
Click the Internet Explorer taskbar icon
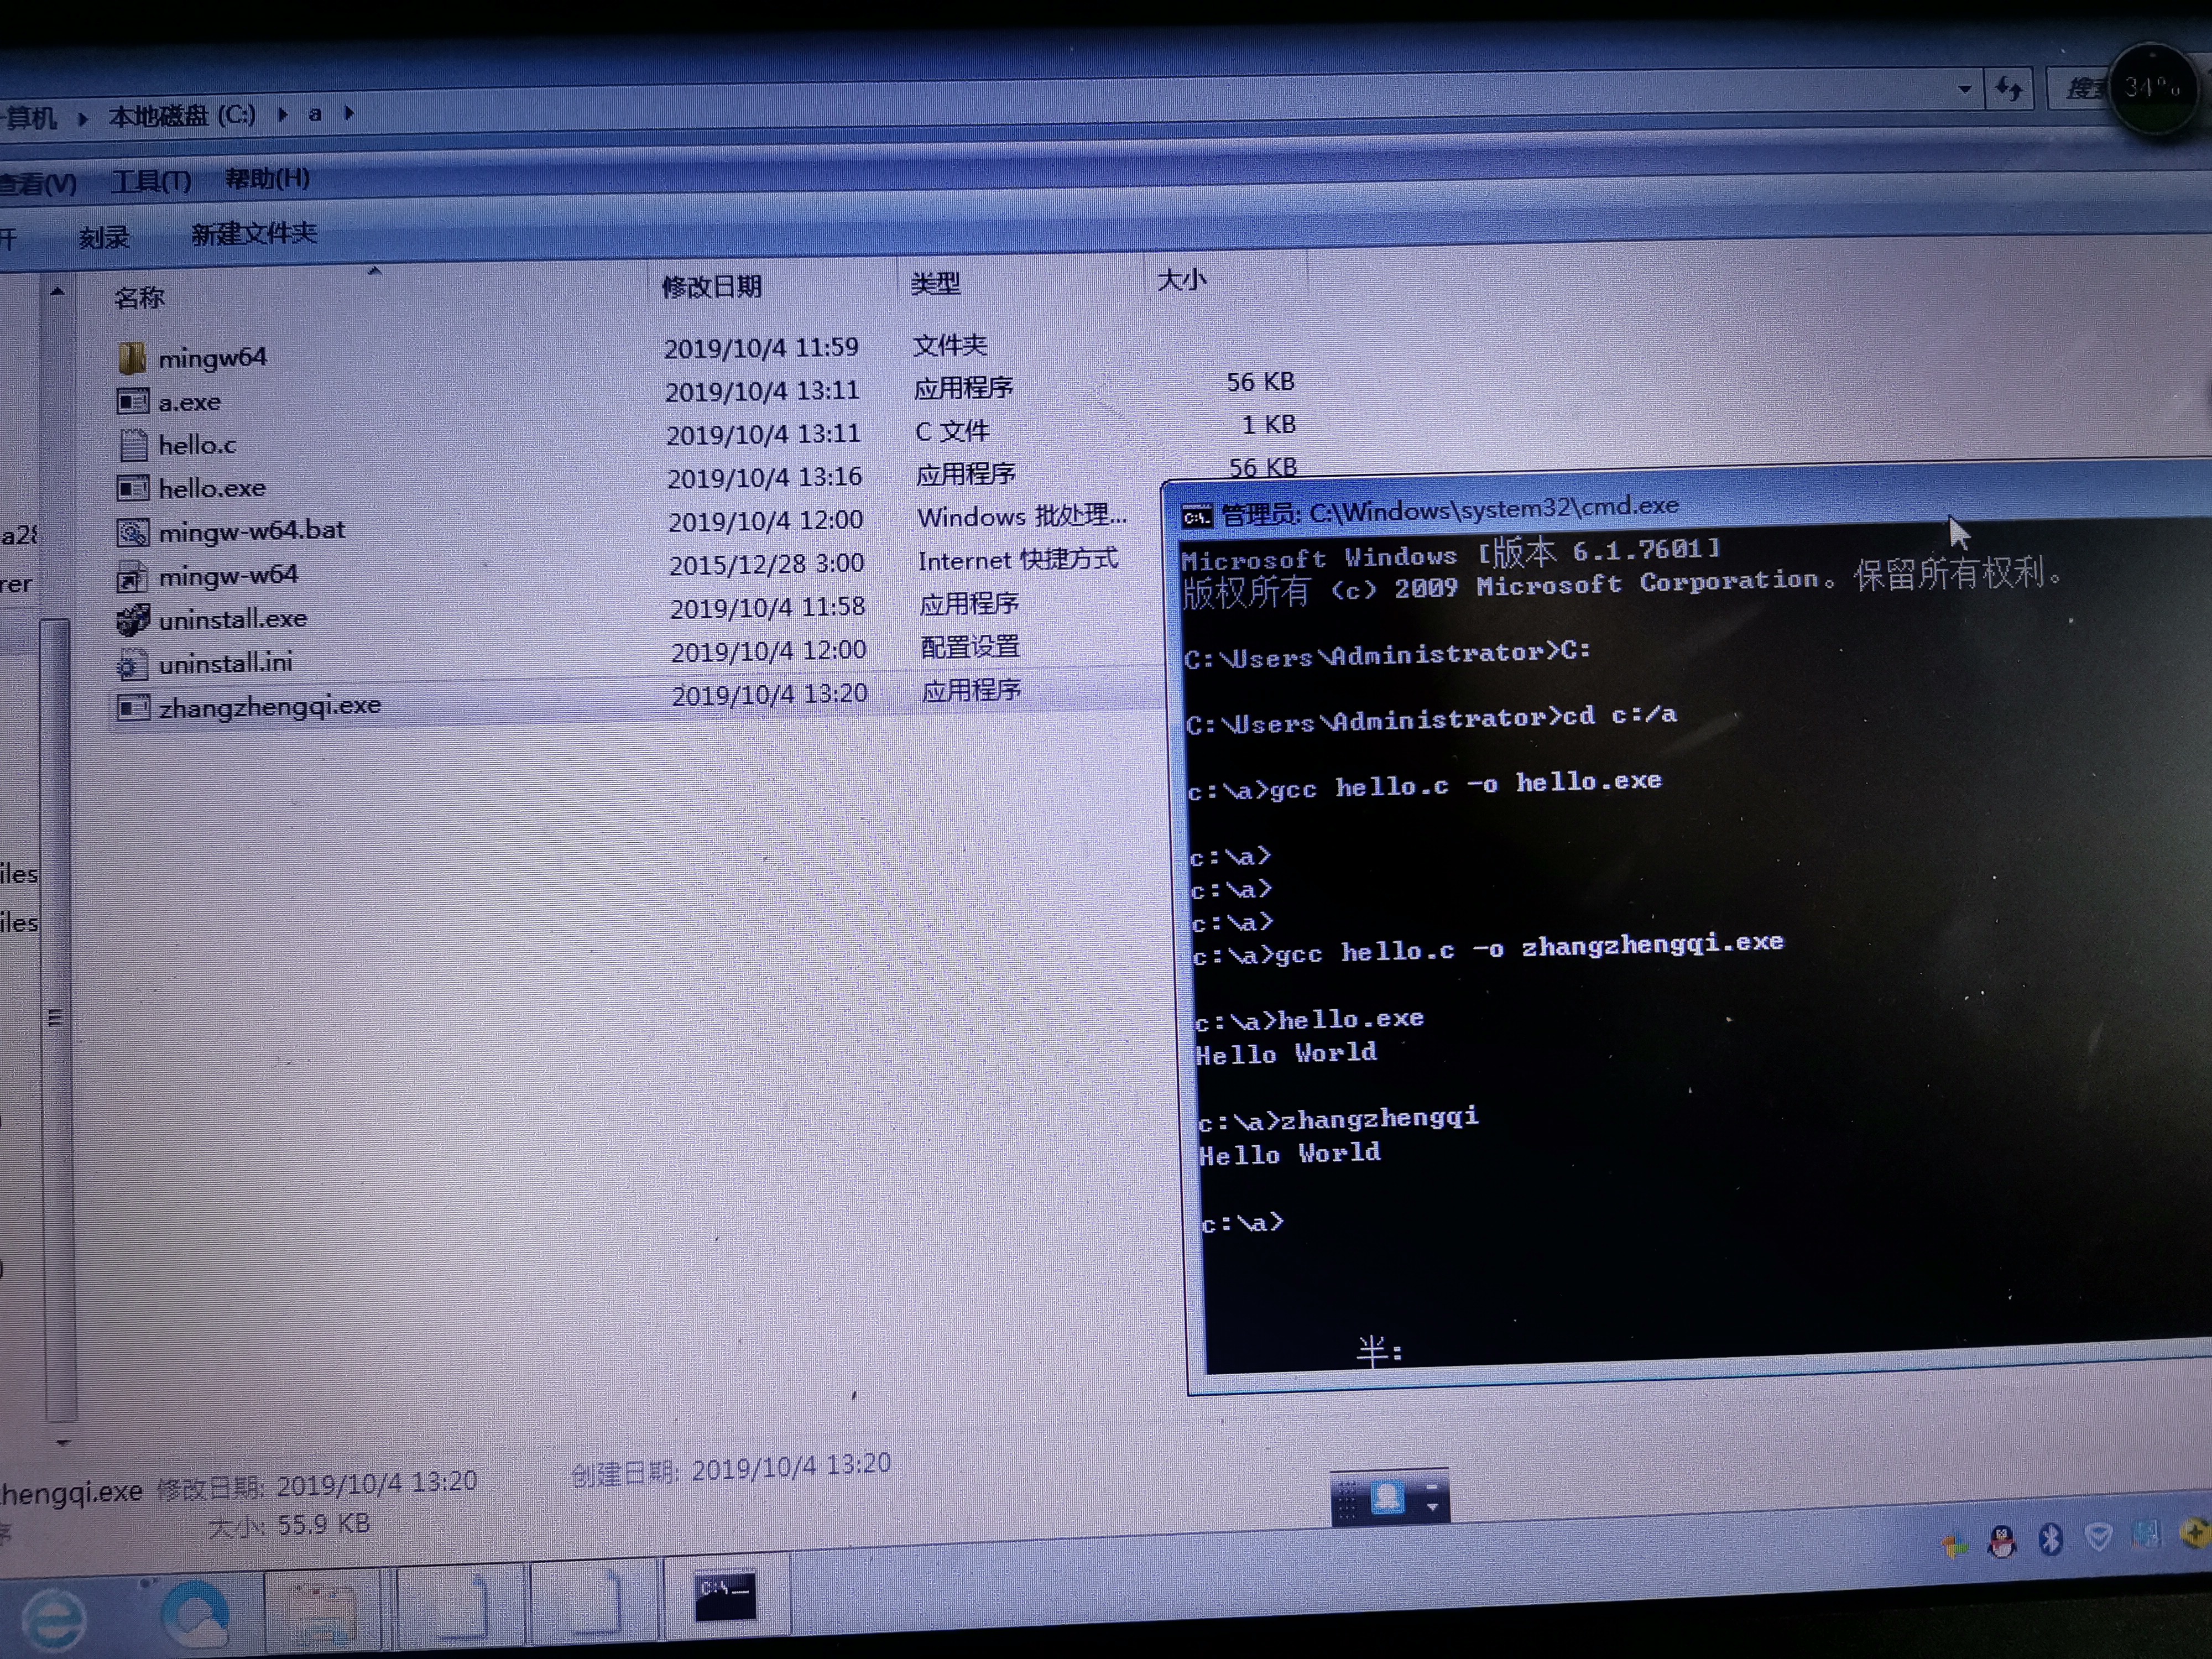pyautogui.click(x=54, y=1618)
